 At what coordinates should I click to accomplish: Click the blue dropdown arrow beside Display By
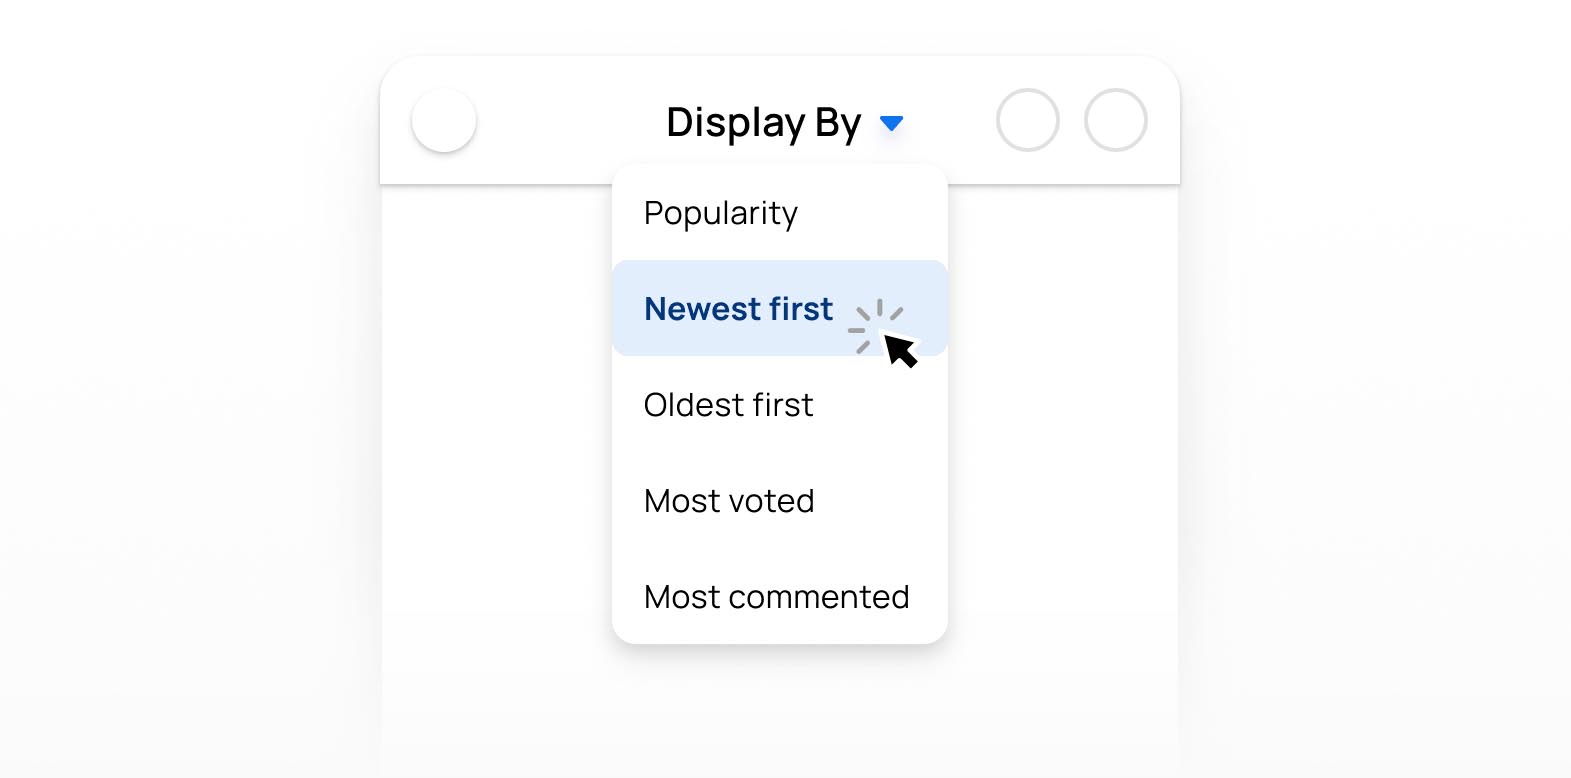click(x=891, y=123)
